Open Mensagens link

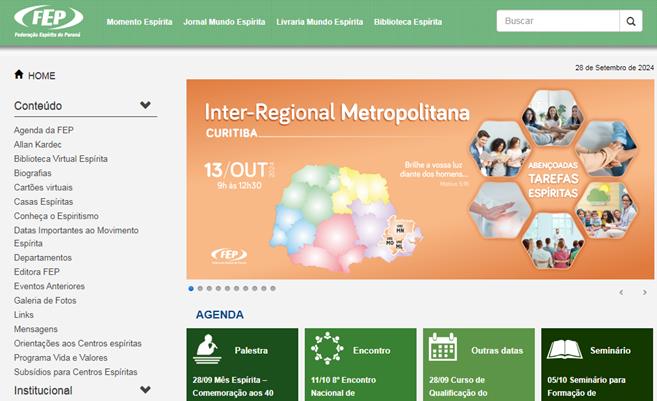[x=36, y=329]
